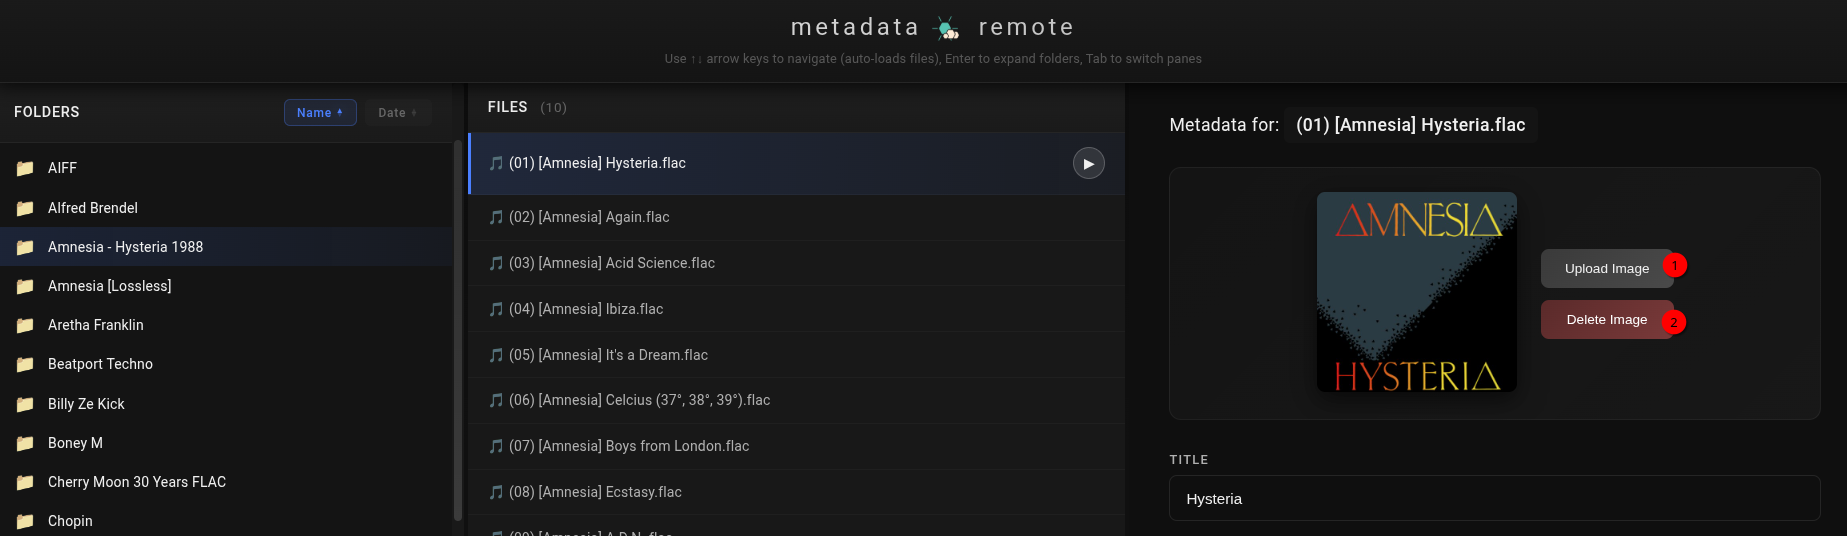Select the Amnesia - Hysteria 1988 folder
The image size is (1847, 536).
(226, 247)
